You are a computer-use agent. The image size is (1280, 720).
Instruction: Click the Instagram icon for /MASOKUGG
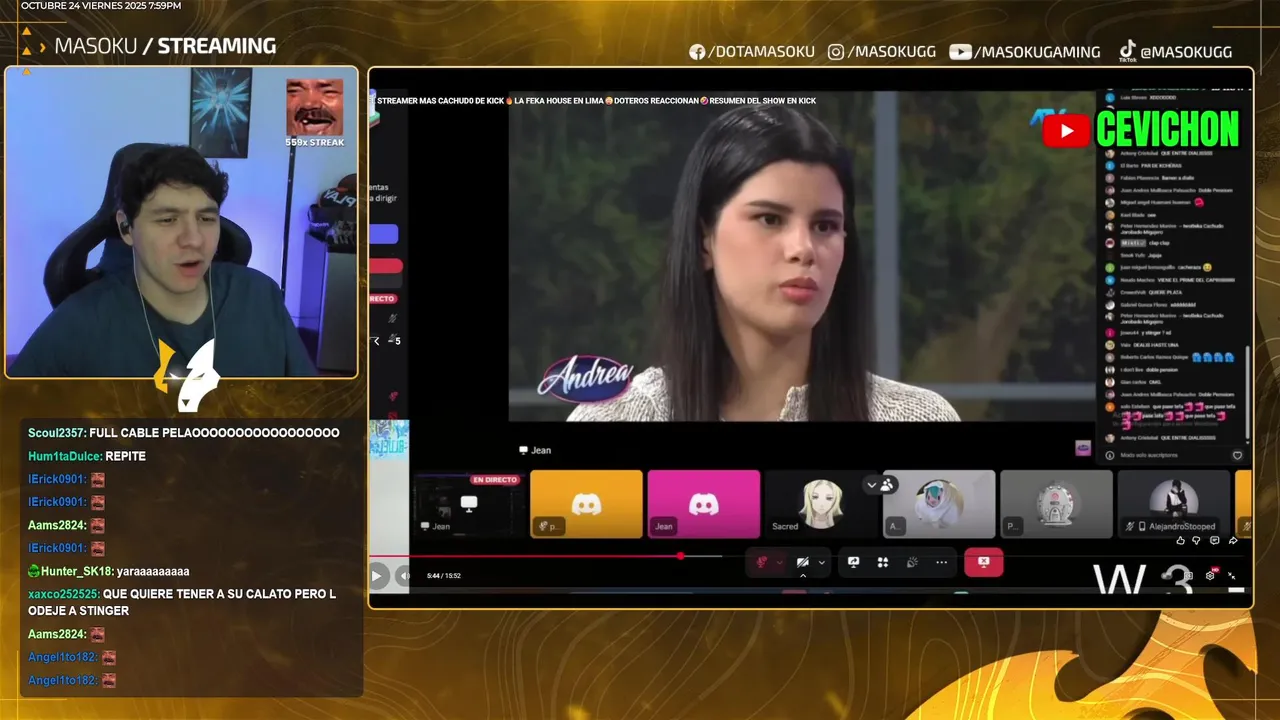click(836, 52)
